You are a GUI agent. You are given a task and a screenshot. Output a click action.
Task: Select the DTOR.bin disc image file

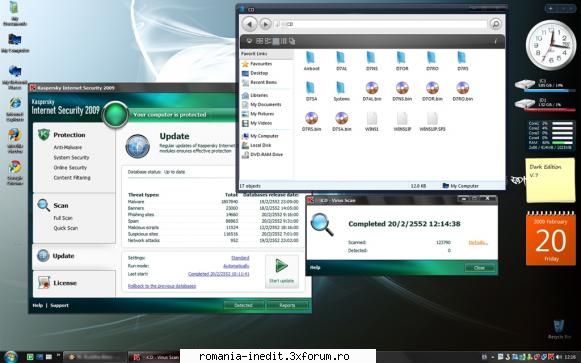click(432, 91)
